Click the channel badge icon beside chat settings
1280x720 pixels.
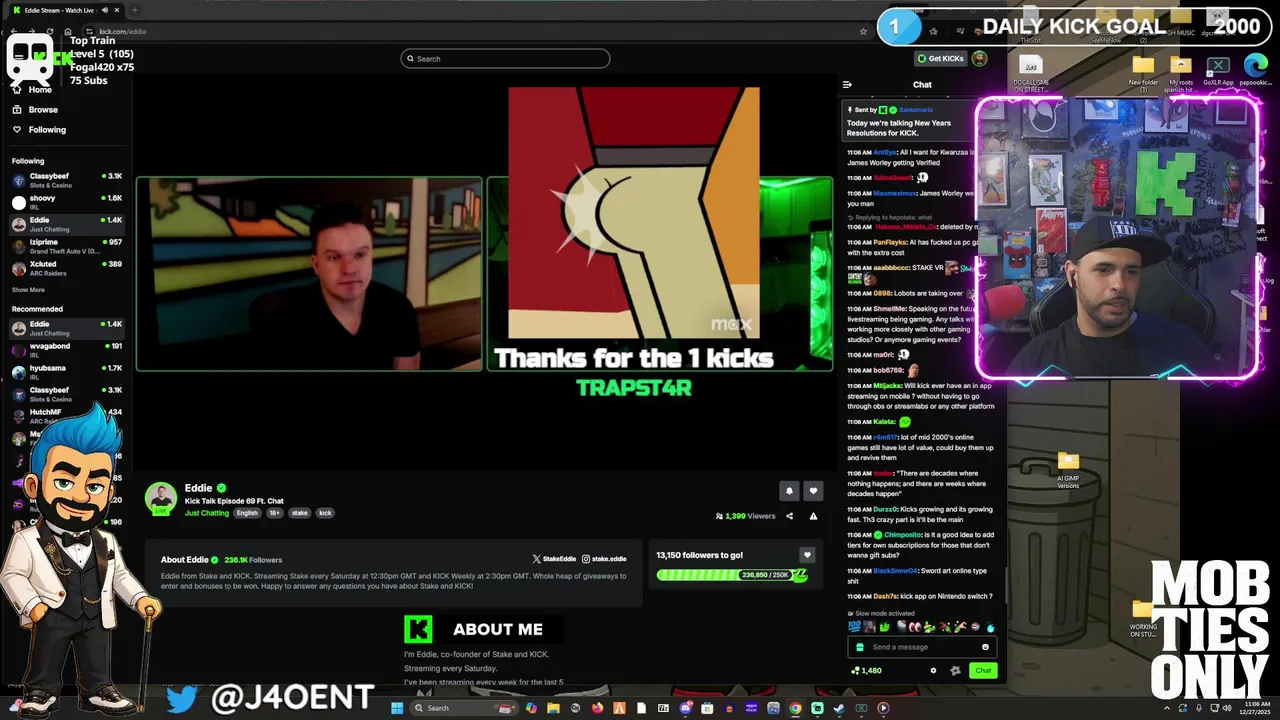[x=955, y=670]
